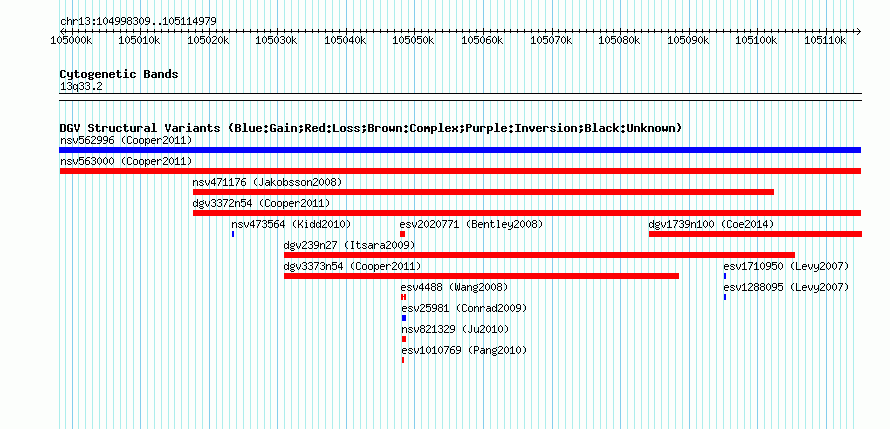Select the red dgv239n27 loss bar
The height and width of the screenshot is (429, 890).
[539, 255]
